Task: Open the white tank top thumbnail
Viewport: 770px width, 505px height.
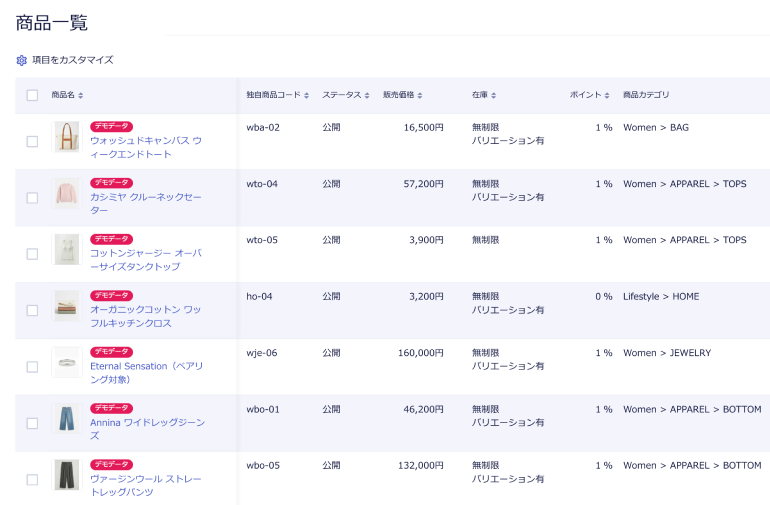Action: (67, 250)
